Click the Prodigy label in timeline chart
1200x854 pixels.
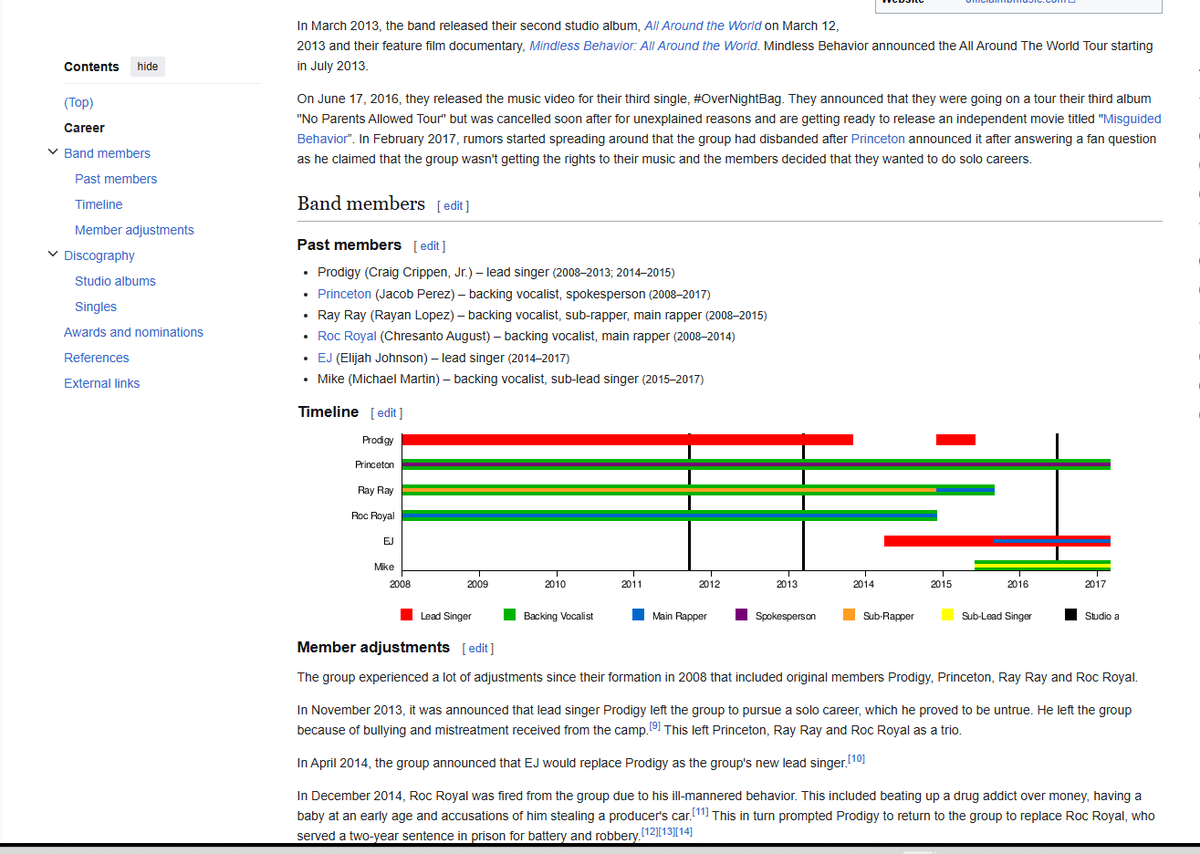click(378, 440)
